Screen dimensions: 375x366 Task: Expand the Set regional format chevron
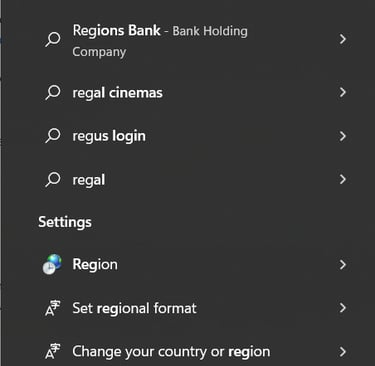click(x=342, y=308)
